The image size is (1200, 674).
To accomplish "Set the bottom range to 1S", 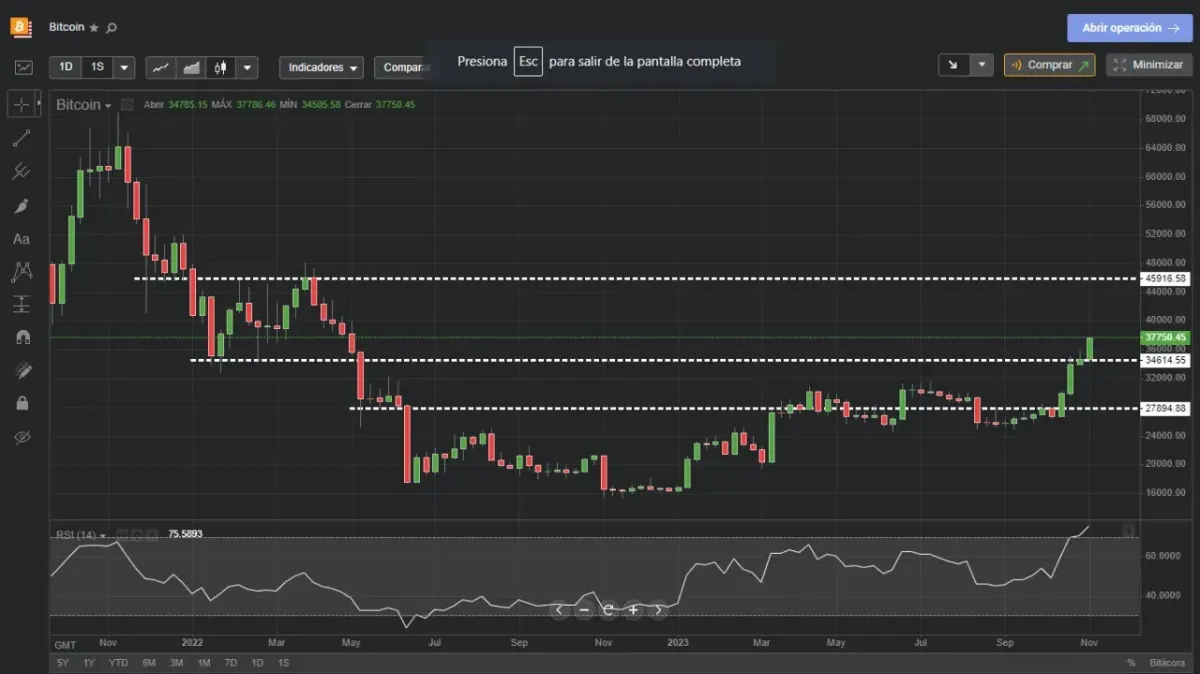I will 283,663.
